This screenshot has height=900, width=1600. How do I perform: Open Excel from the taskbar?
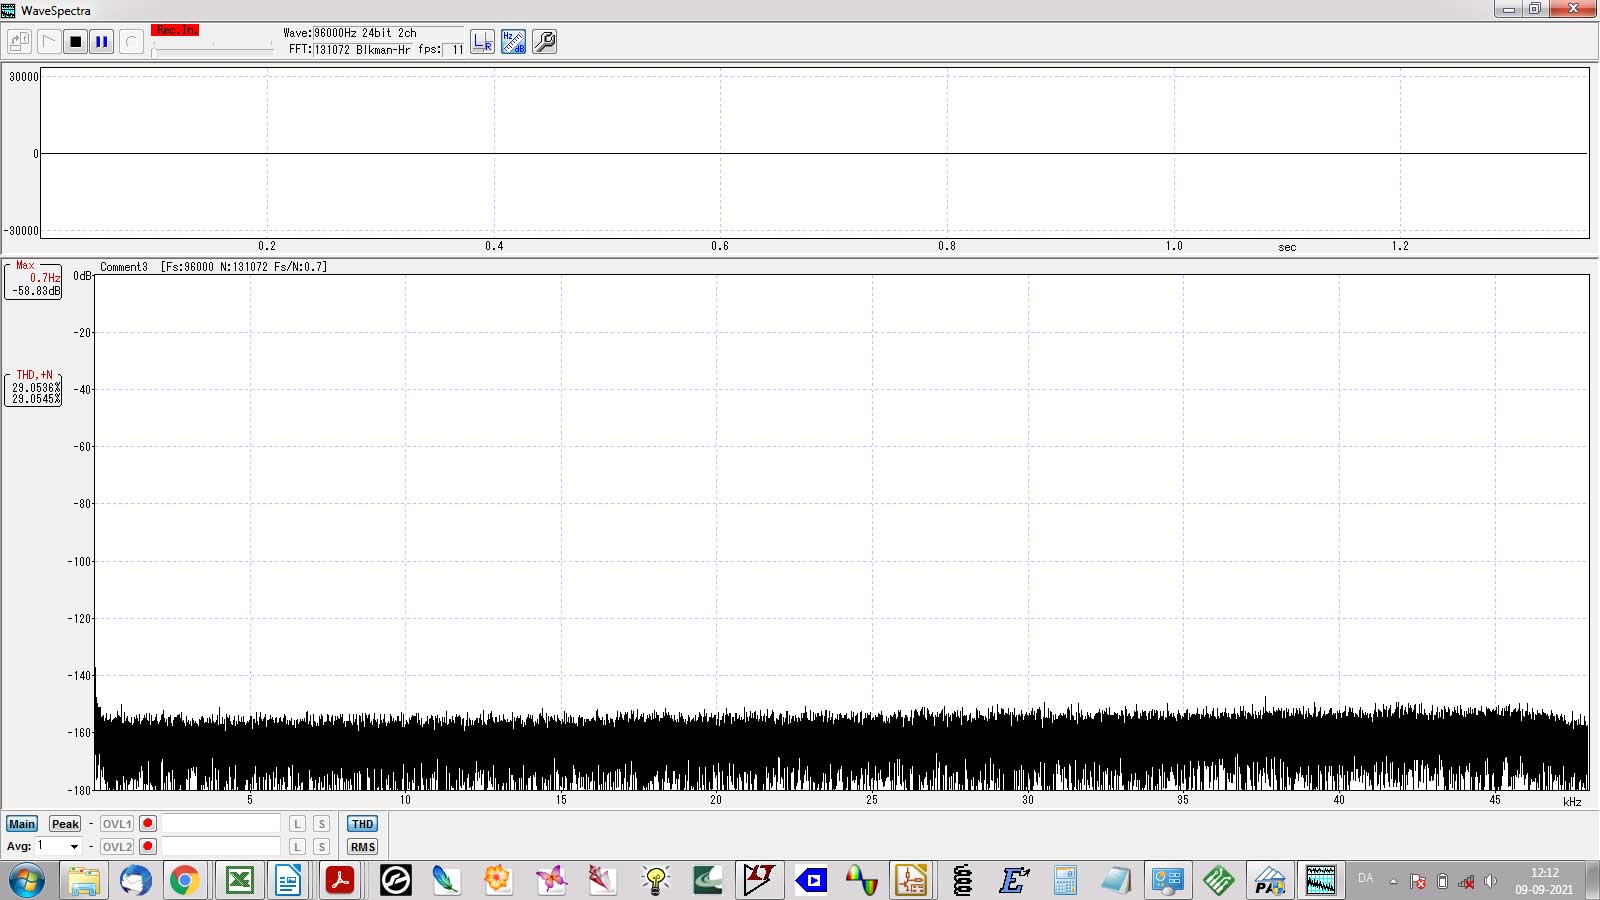point(239,880)
